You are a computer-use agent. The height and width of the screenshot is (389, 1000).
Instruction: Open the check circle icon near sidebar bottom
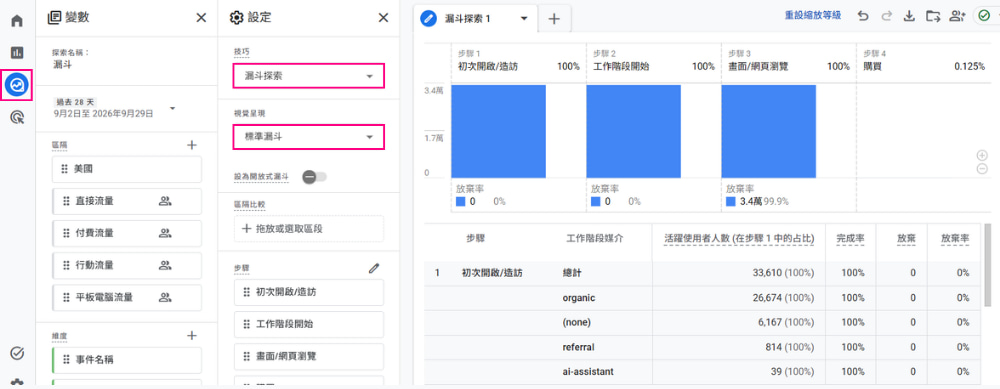tap(17, 353)
